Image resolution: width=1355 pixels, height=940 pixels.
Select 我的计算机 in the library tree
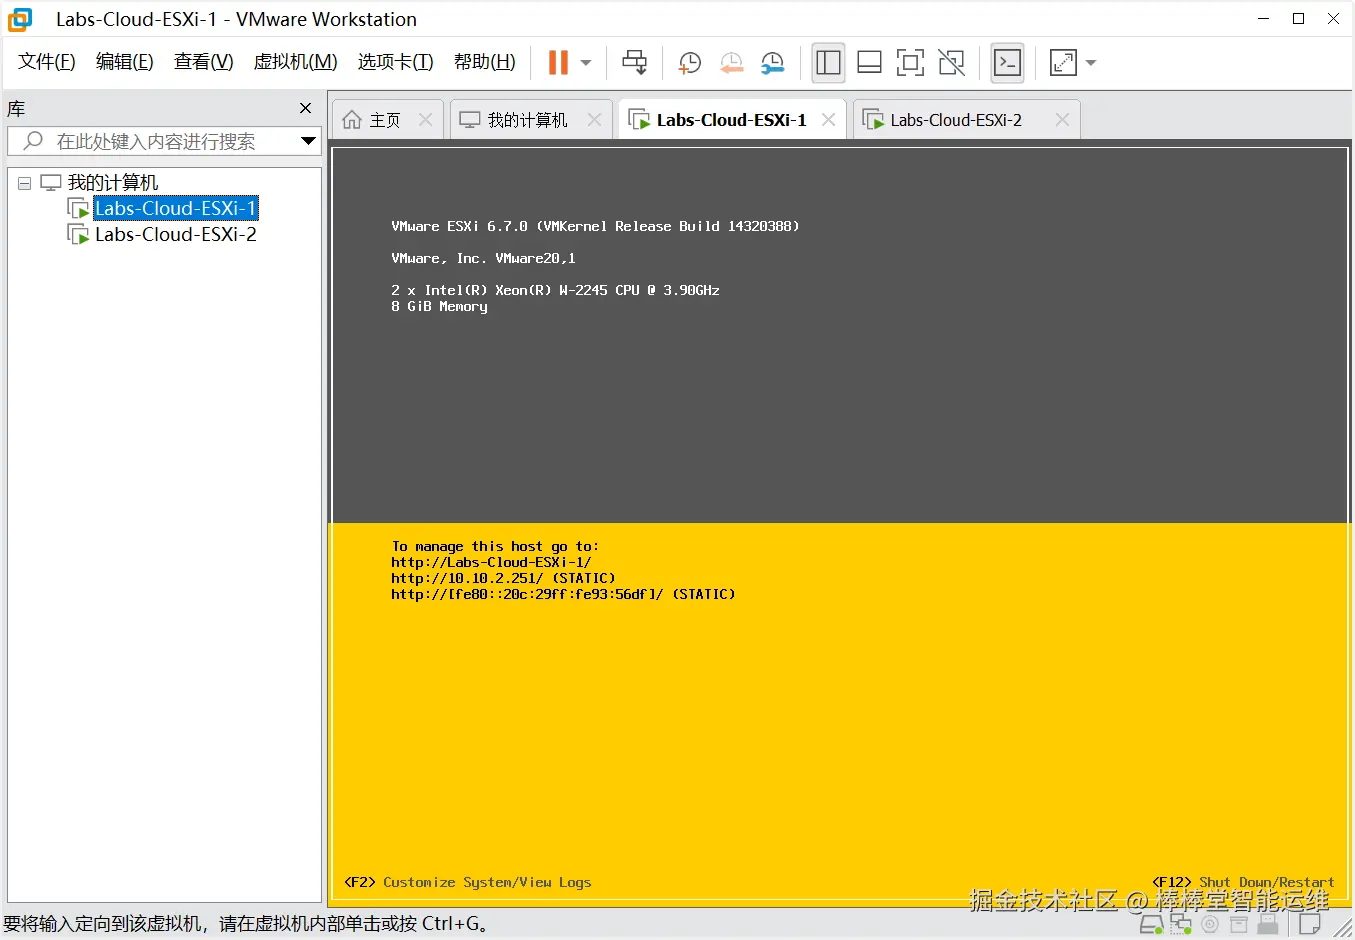(112, 183)
